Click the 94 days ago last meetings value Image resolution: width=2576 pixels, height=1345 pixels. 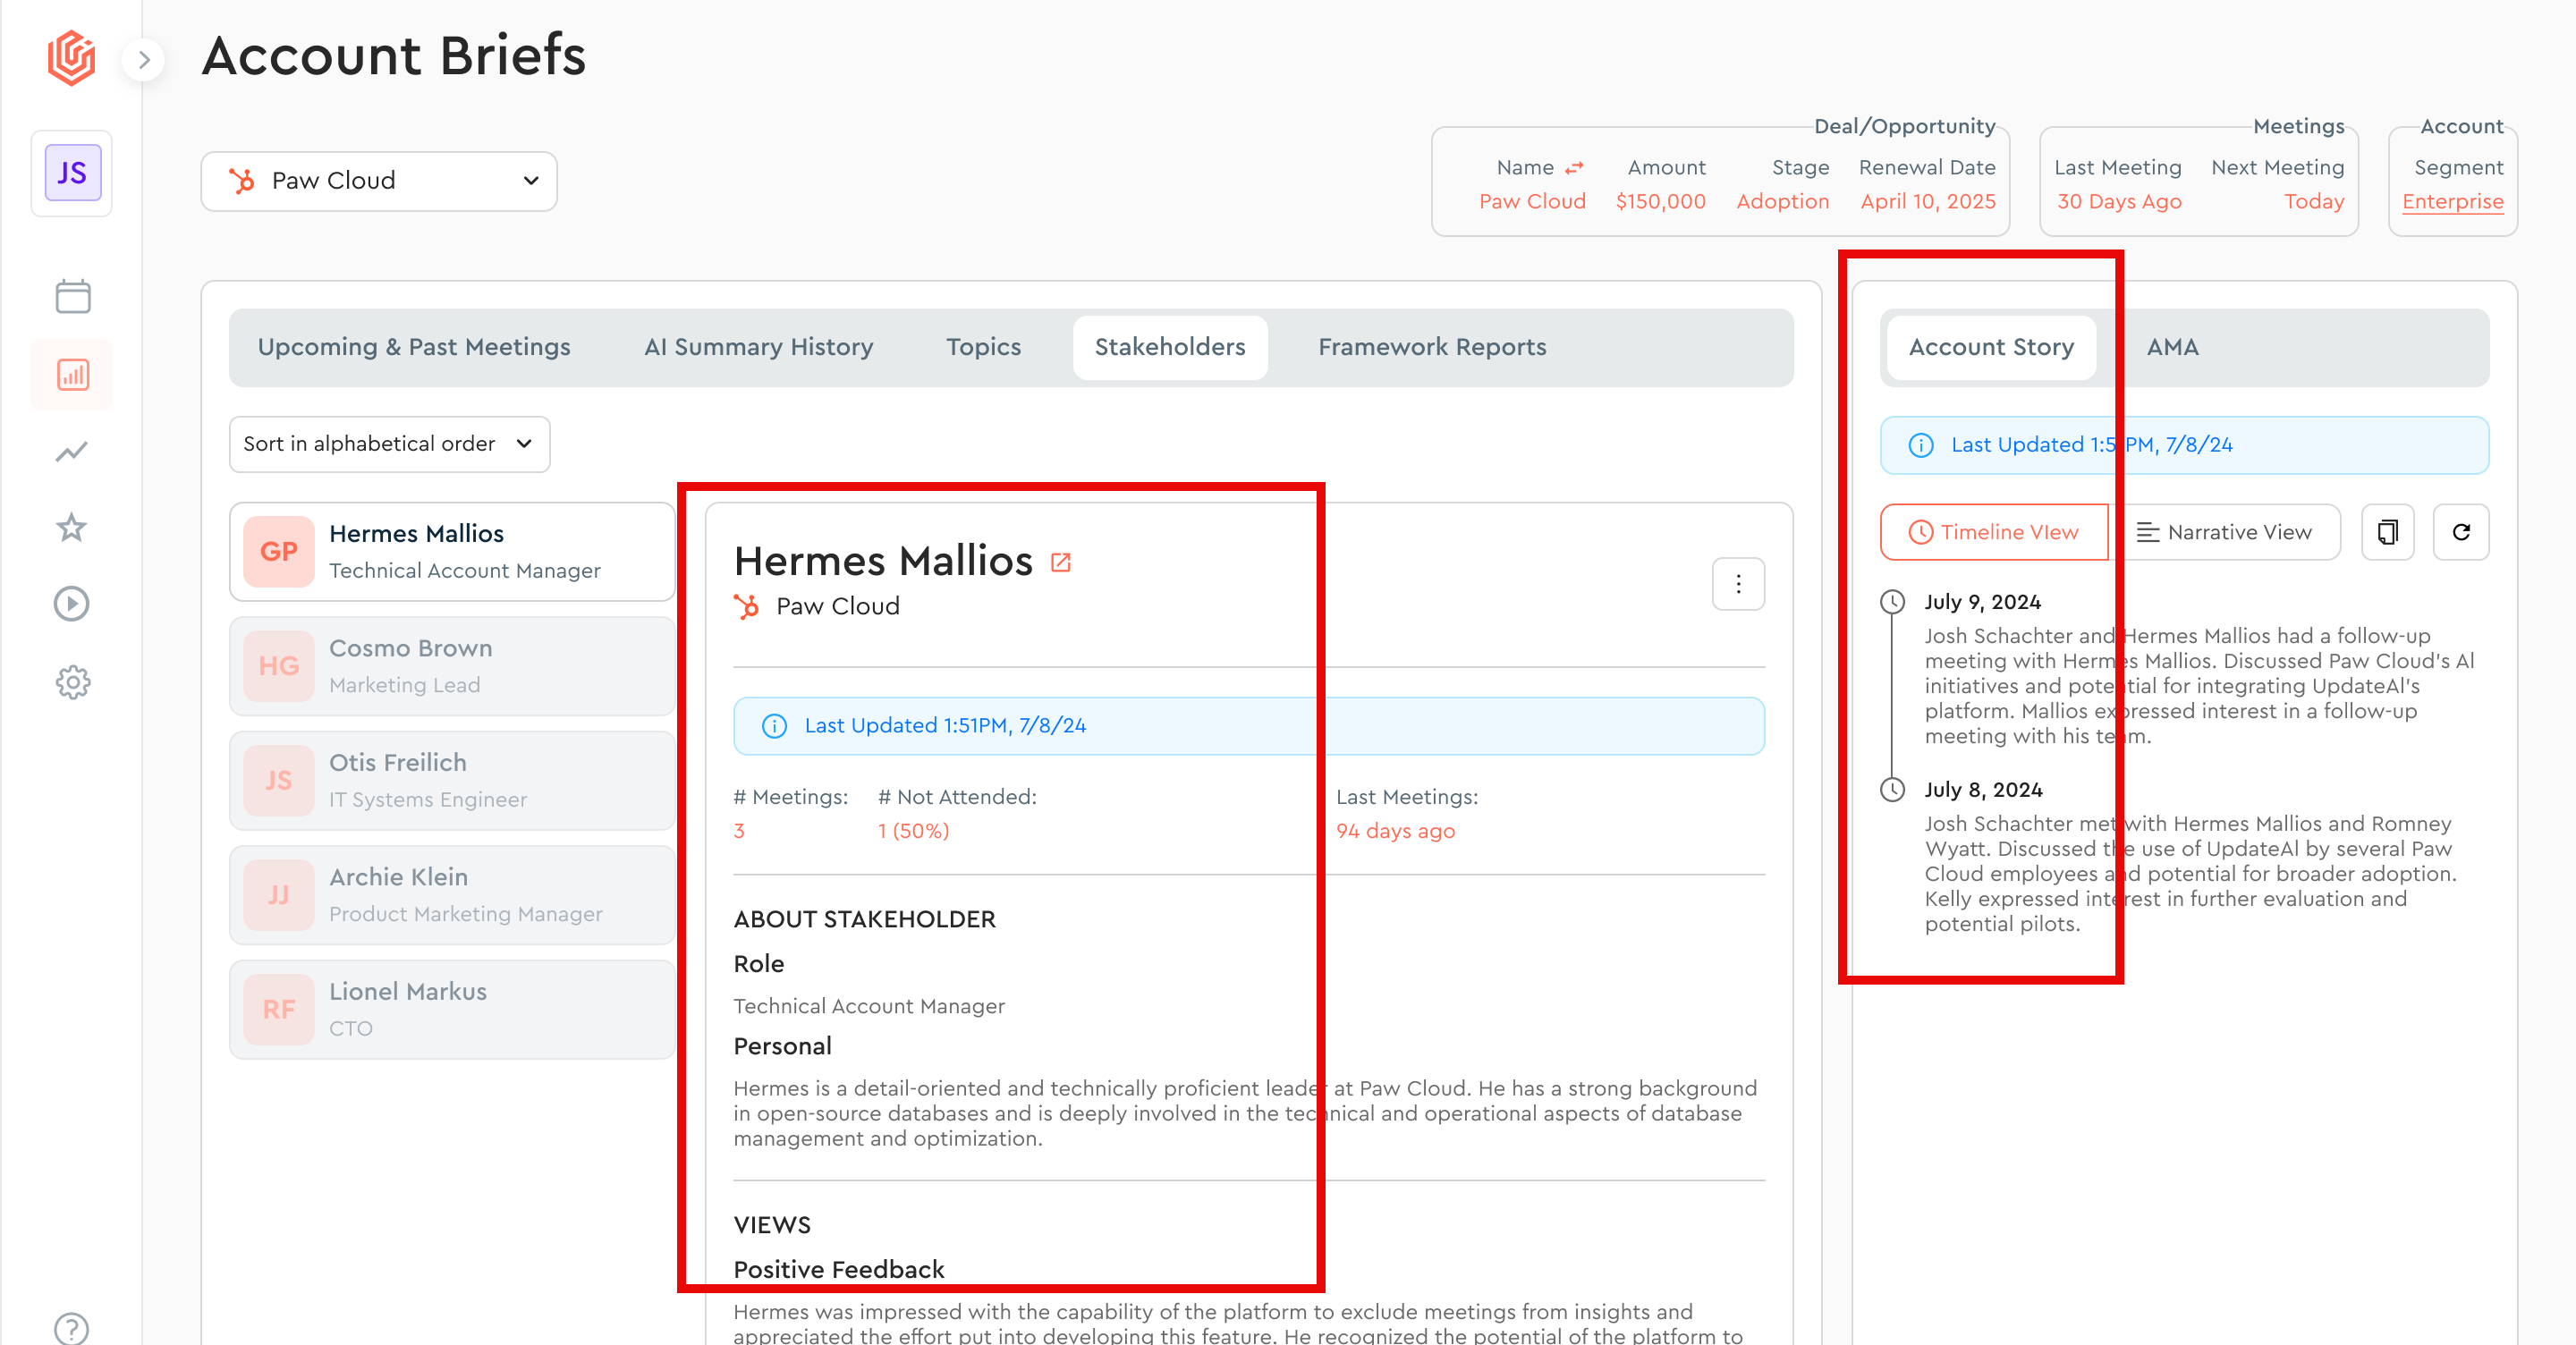point(1395,831)
